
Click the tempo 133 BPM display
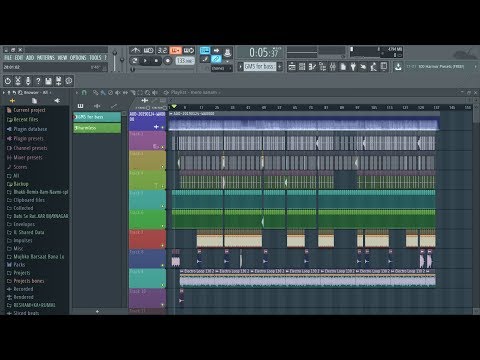185,61
